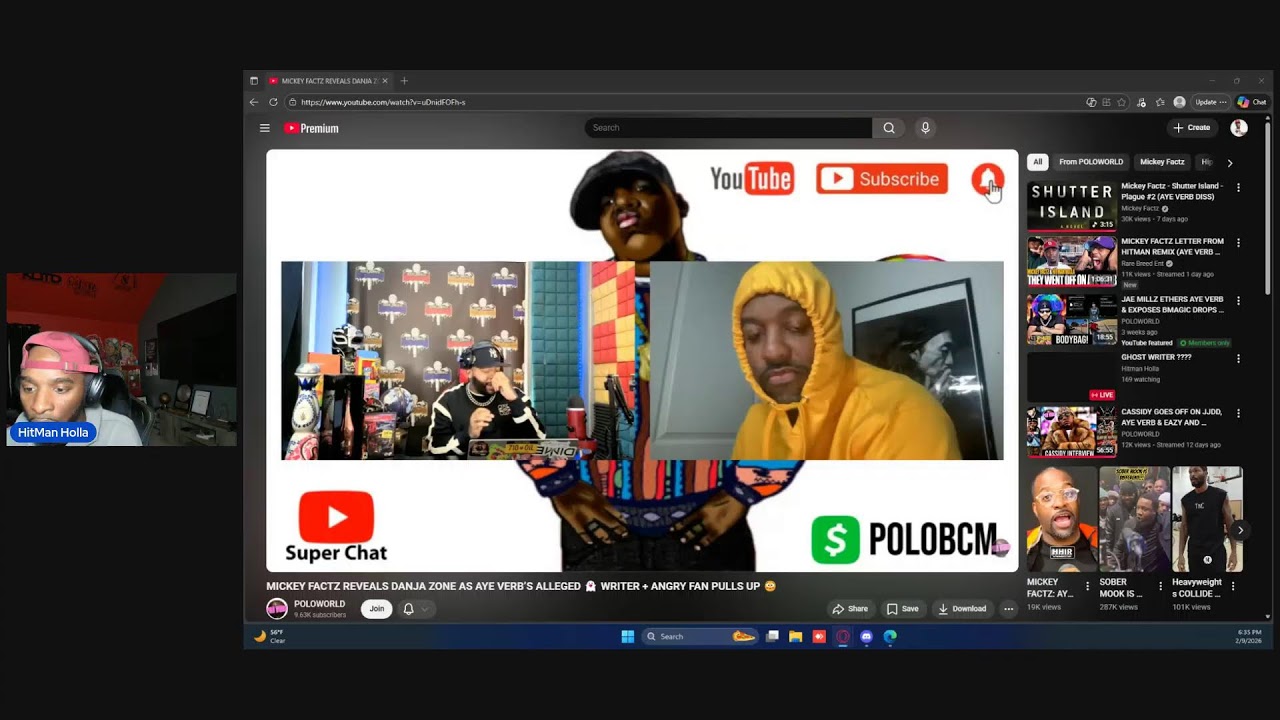Join the POLOWORLD channel membership
The width and height of the screenshot is (1280, 720).
(x=377, y=608)
